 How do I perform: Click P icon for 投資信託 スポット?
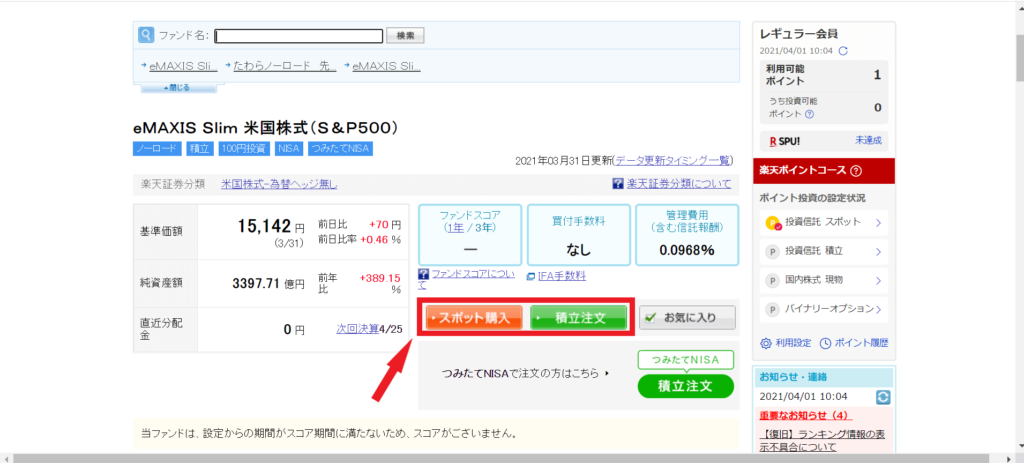pyautogui.click(x=773, y=223)
